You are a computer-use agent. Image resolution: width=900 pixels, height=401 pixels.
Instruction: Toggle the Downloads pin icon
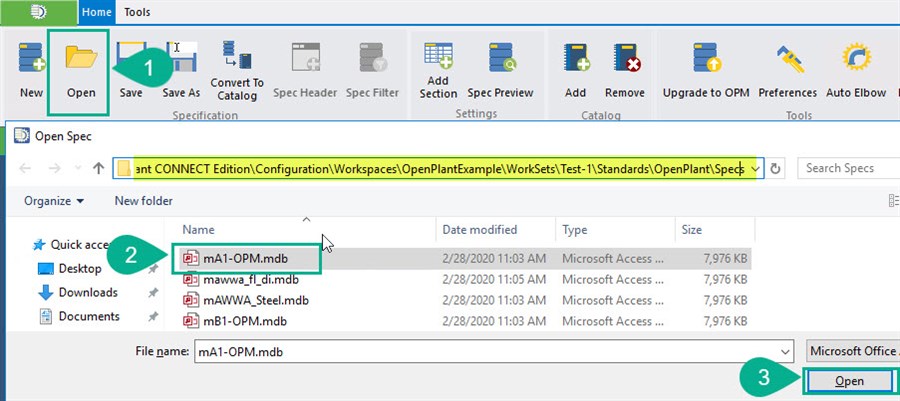[153, 293]
